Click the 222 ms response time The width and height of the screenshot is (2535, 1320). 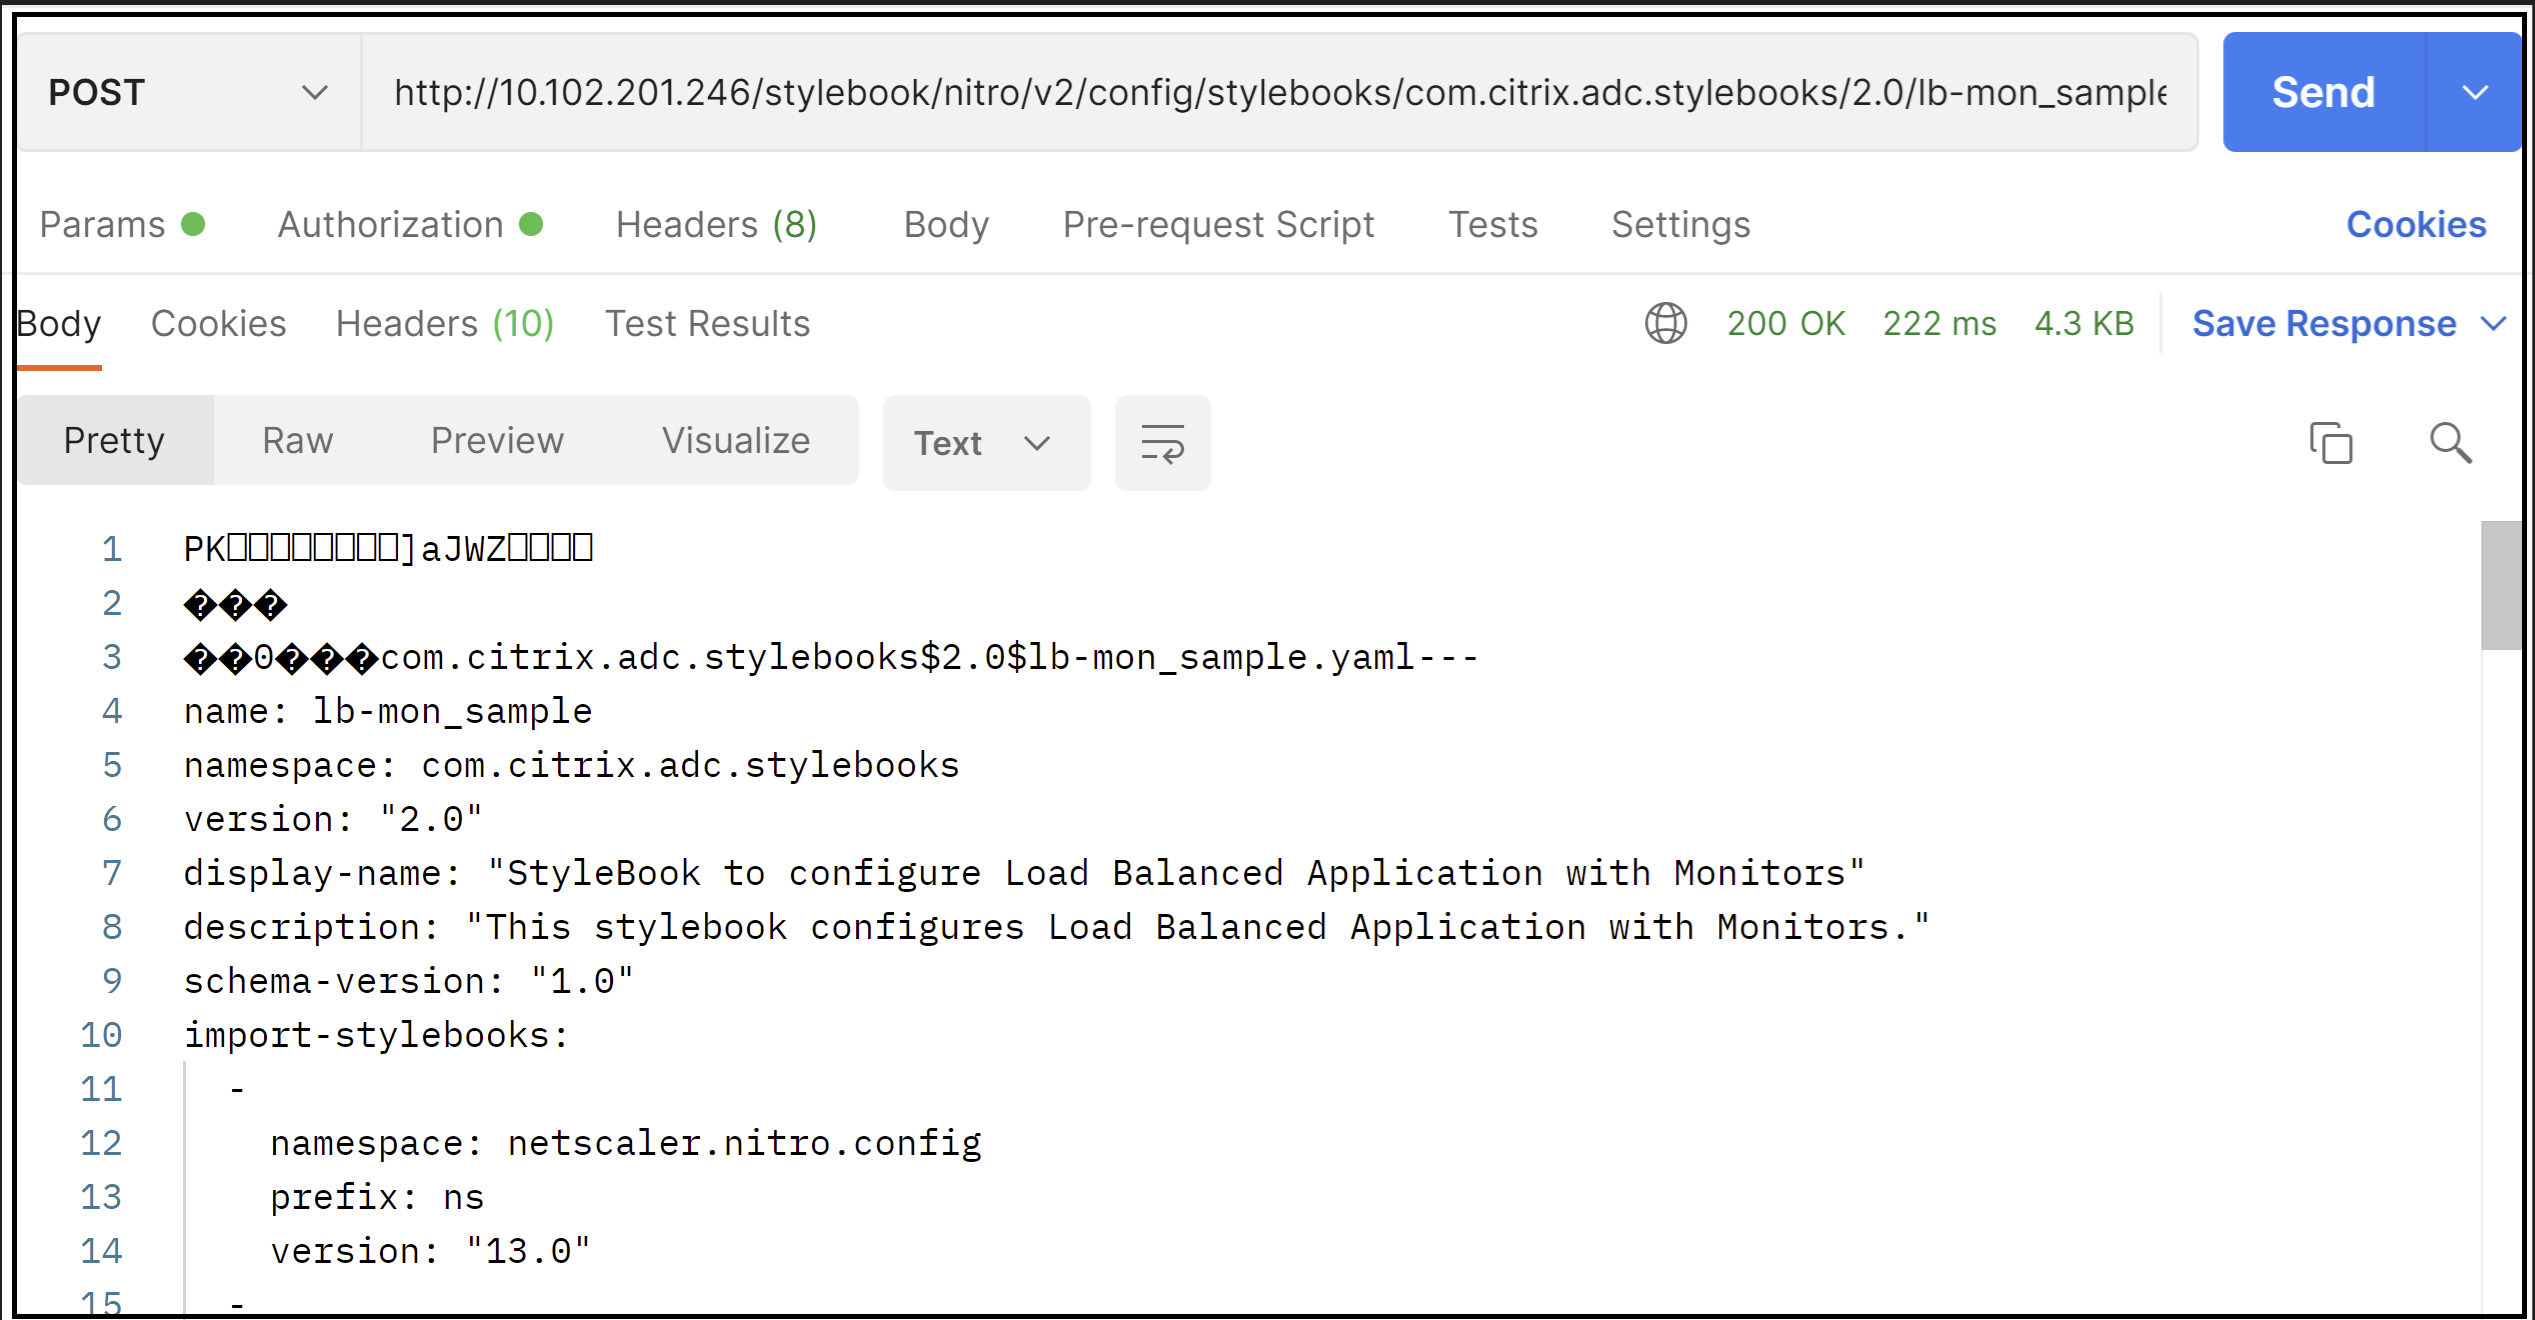coord(1939,323)
